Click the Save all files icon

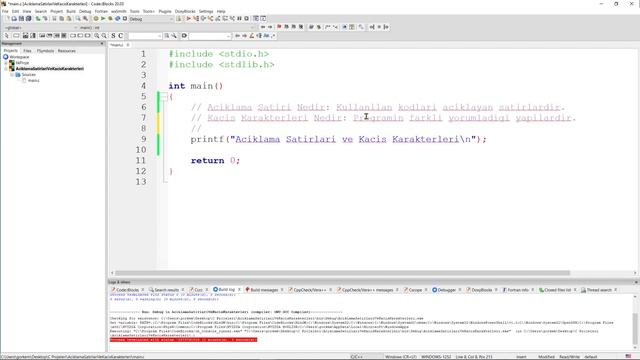pos(29,19)
